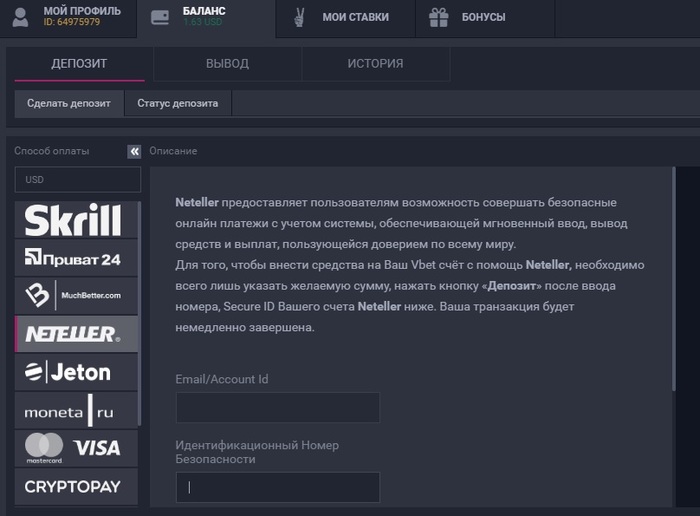Screen dimensions: 700x516
Task: Select Mastercard Visa payment method
Action: [x=76, y=448]
